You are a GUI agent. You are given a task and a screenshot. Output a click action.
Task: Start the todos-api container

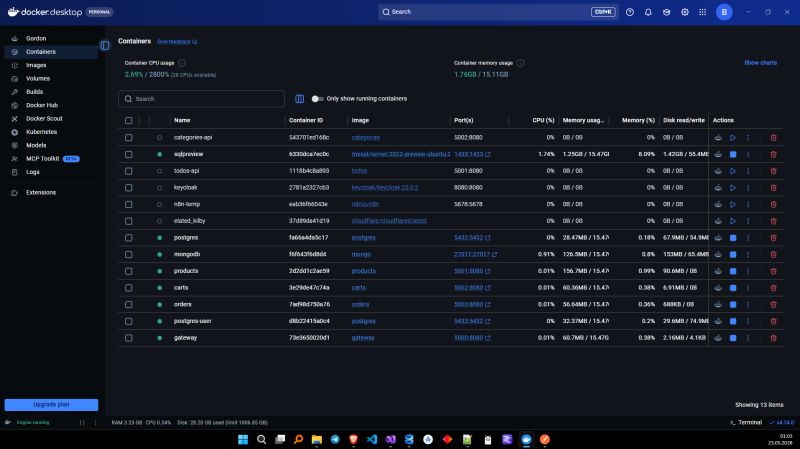pos(733,171)
